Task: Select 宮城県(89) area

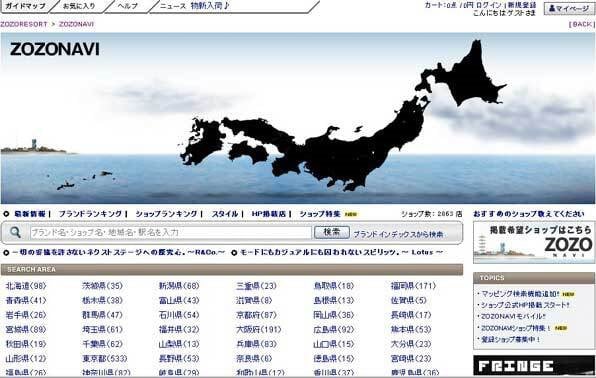Action: (x=26, y=329)
